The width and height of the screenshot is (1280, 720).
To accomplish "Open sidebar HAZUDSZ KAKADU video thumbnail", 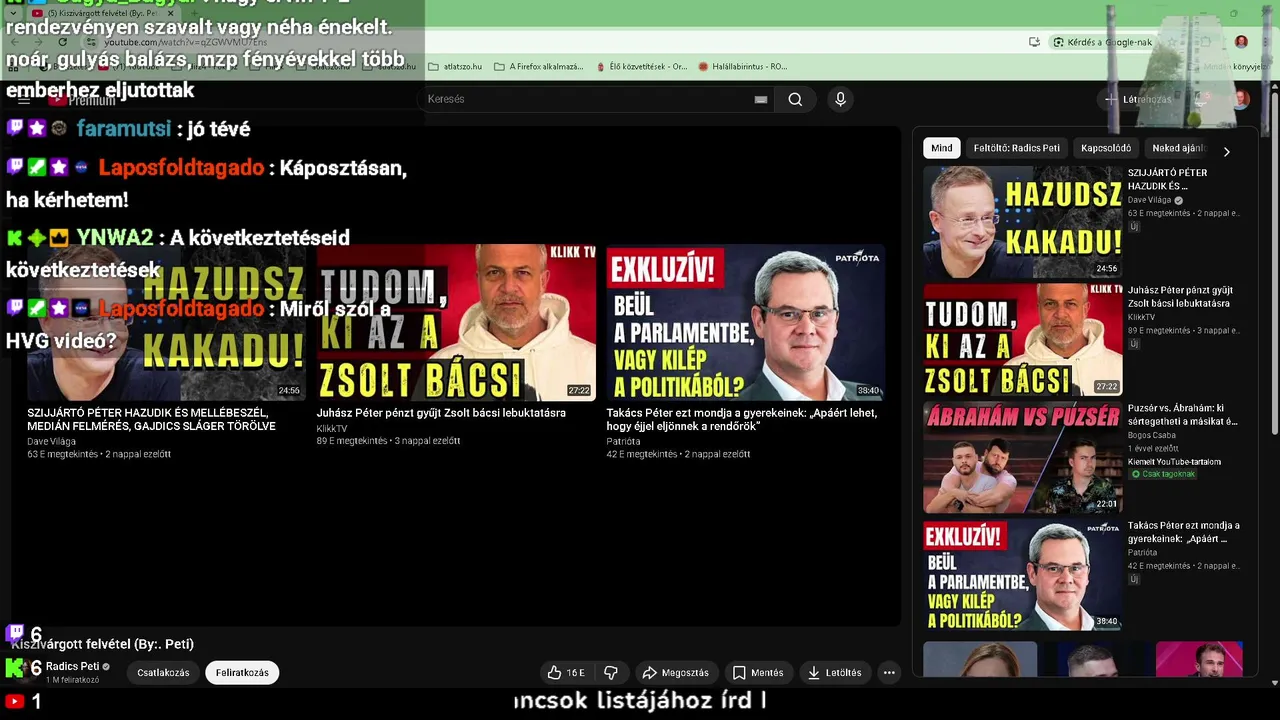I will coord(1023,222).
